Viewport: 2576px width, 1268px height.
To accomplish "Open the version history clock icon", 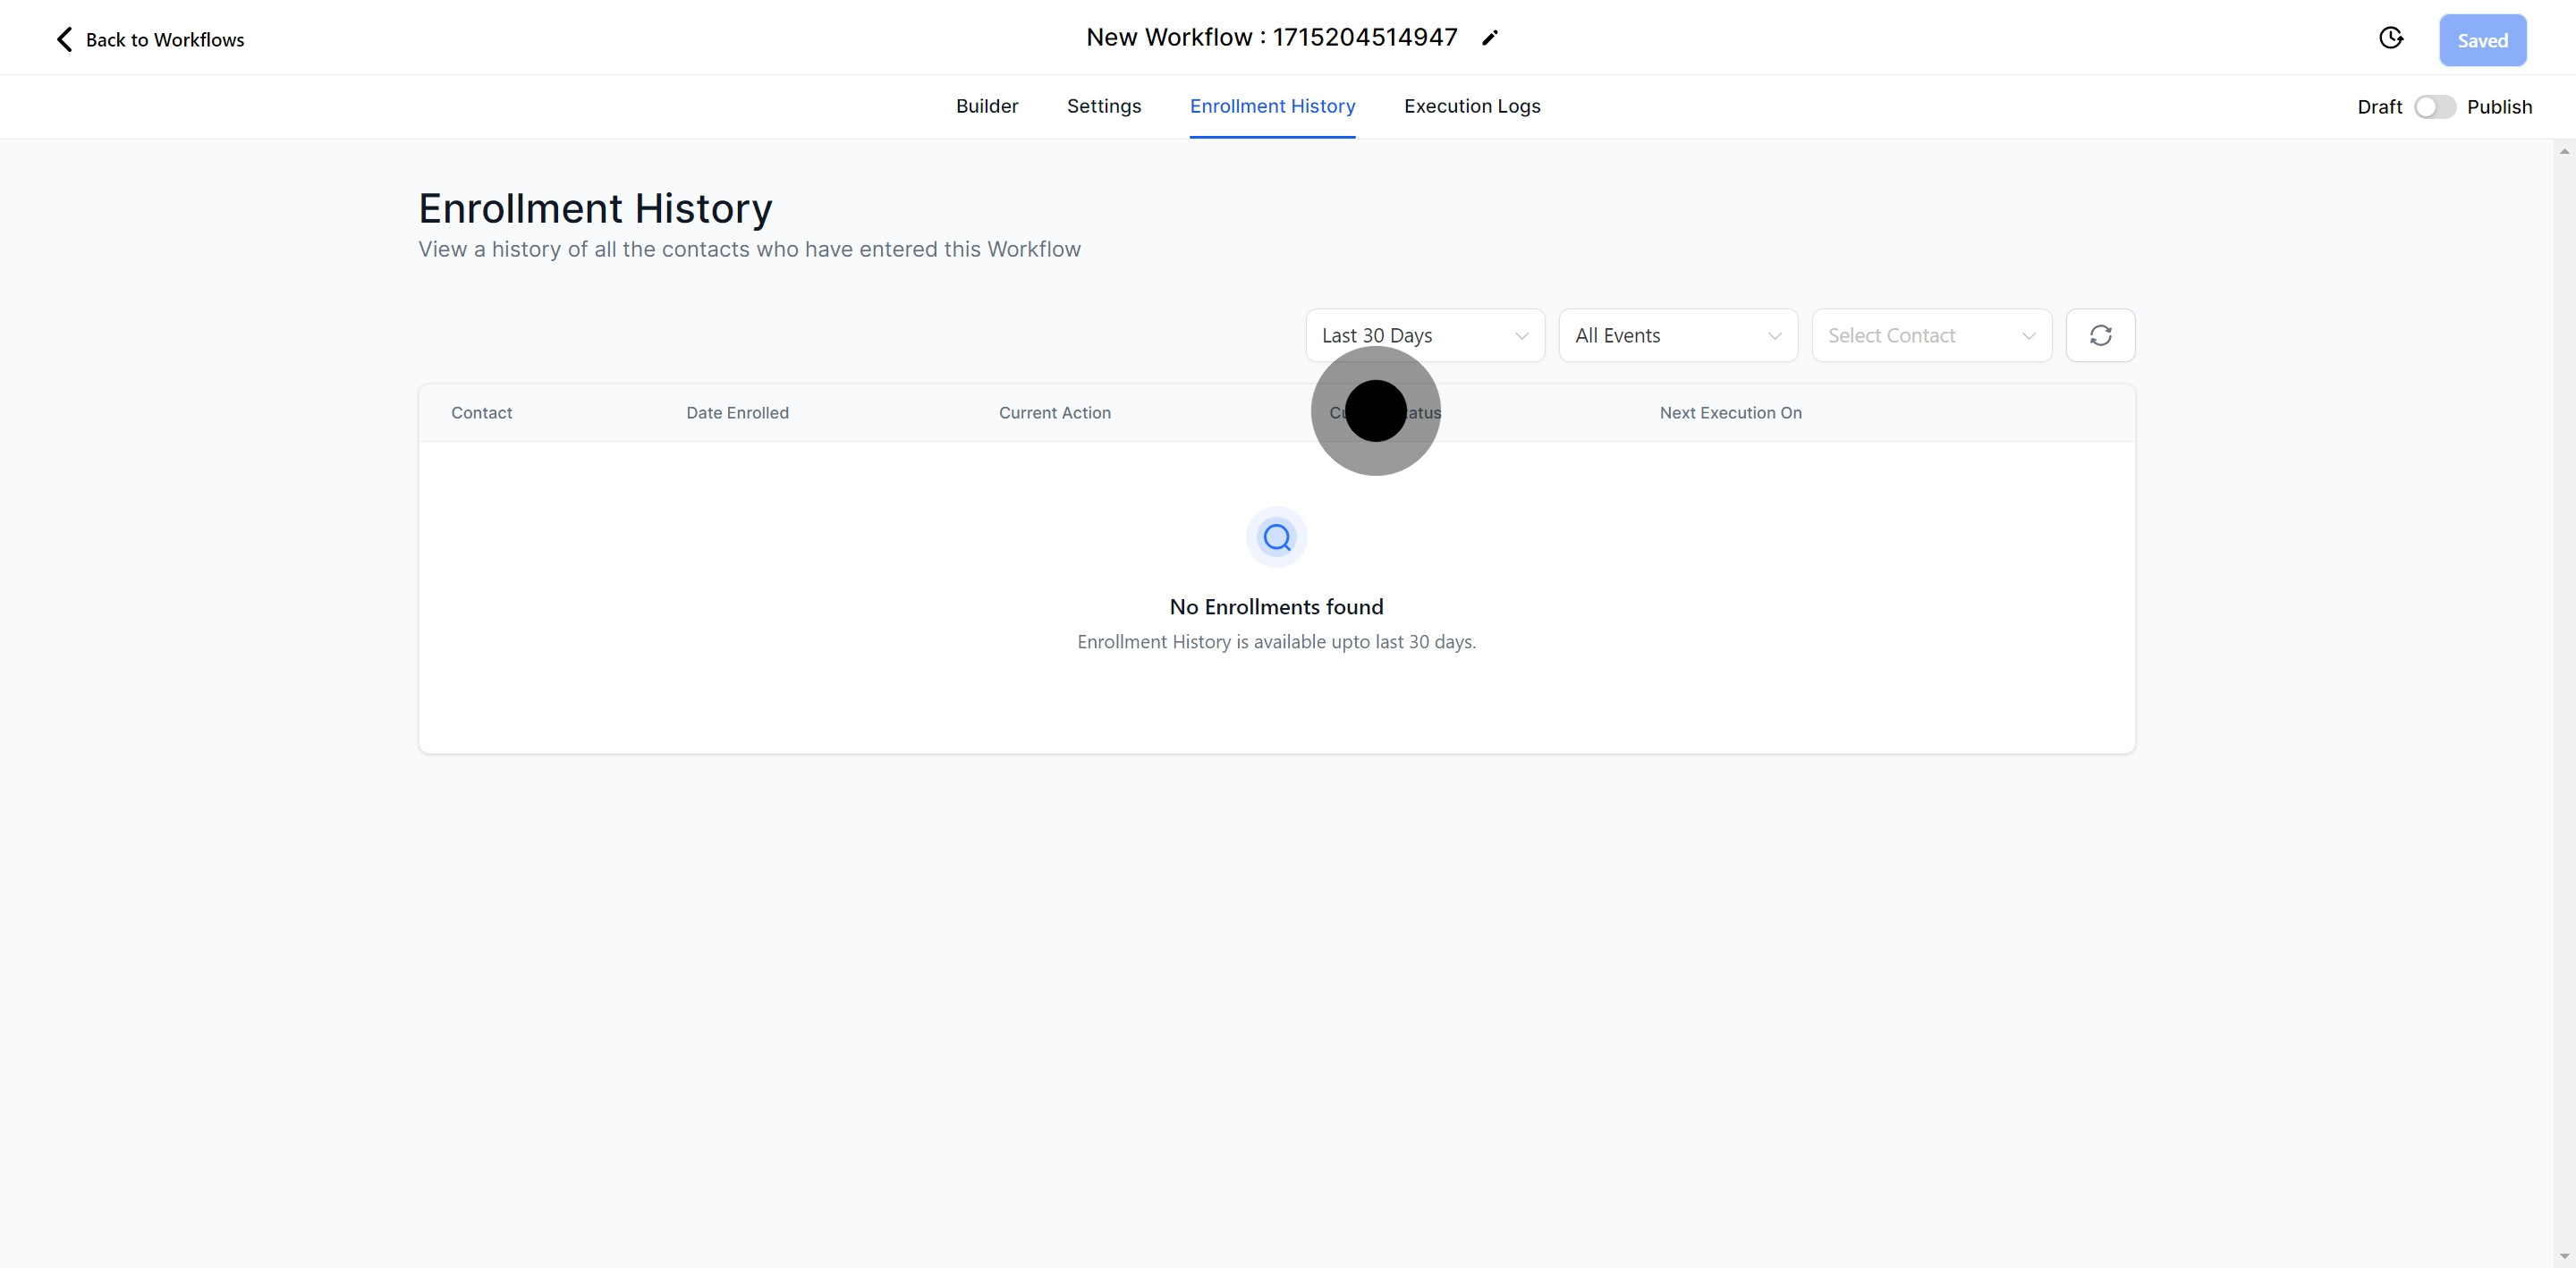I will tap(2390, 38).
